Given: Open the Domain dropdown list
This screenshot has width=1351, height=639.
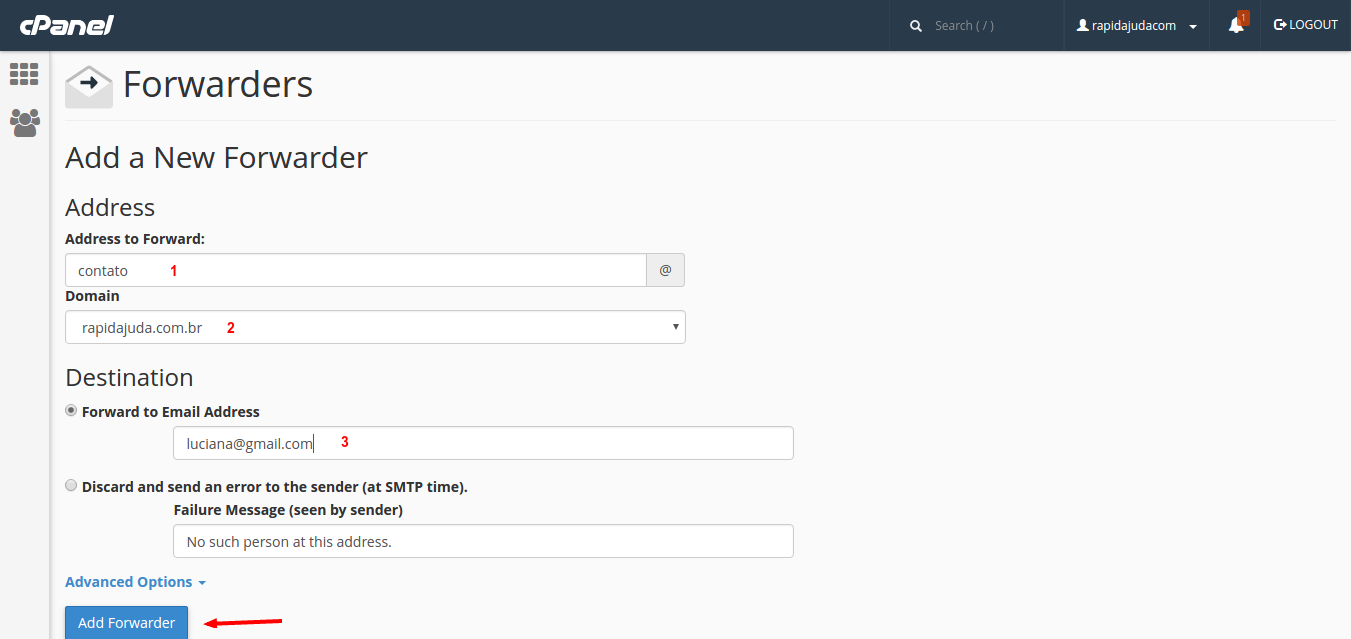Looking at the screenshot, I should tap(375, 327).
